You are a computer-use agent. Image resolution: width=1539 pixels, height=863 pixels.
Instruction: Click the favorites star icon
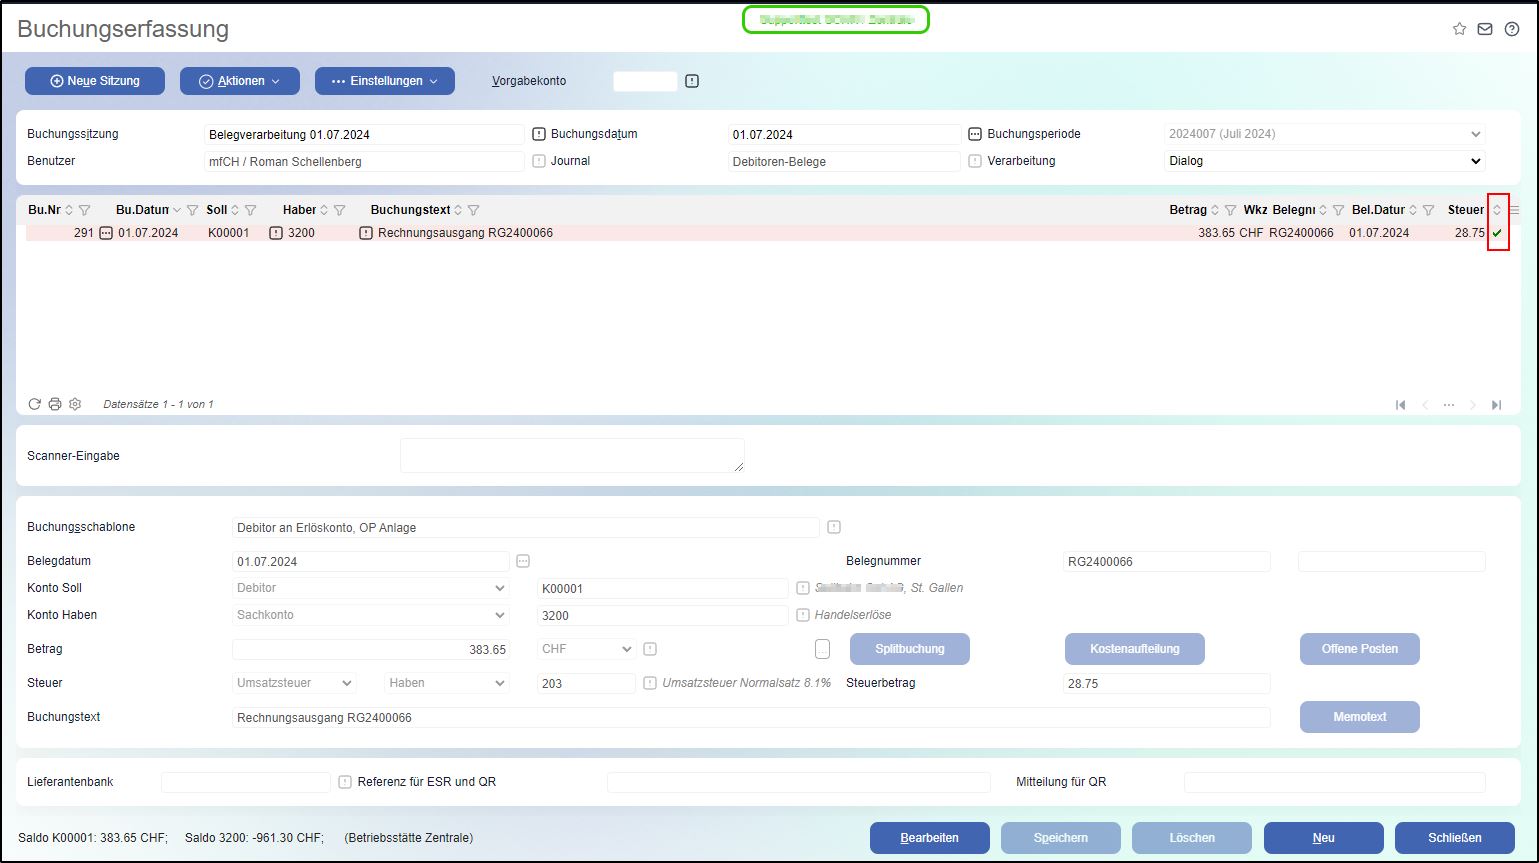click(1459, 29)
